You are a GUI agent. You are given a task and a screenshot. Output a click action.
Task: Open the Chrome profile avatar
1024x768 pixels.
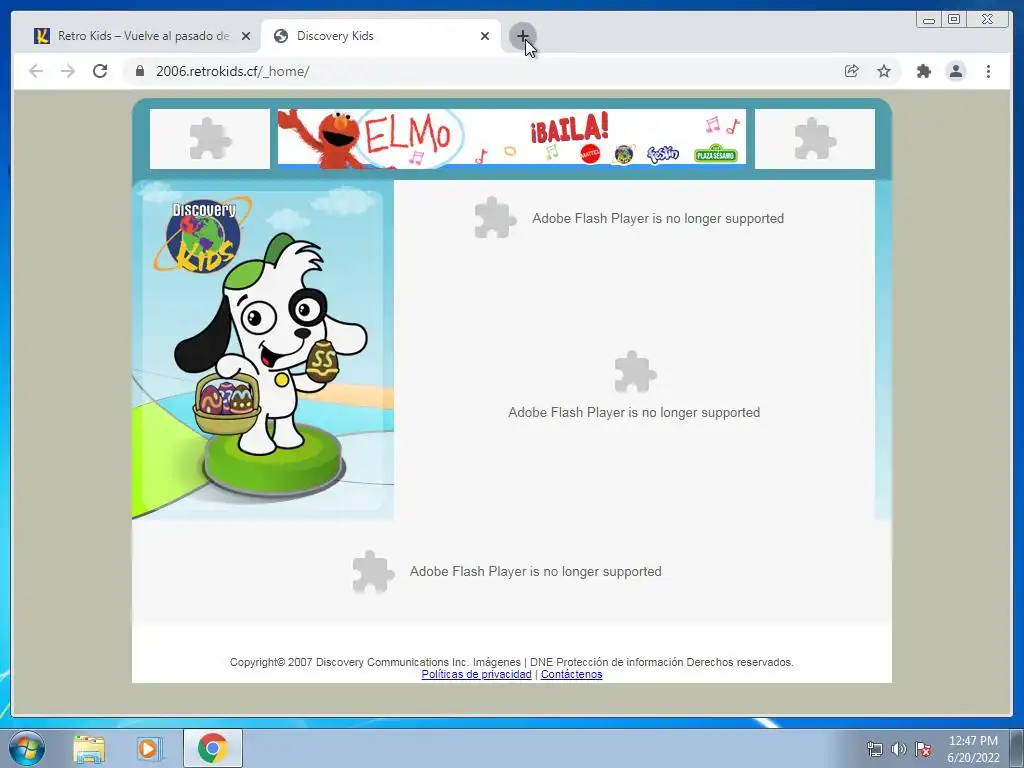coord(955,71)
